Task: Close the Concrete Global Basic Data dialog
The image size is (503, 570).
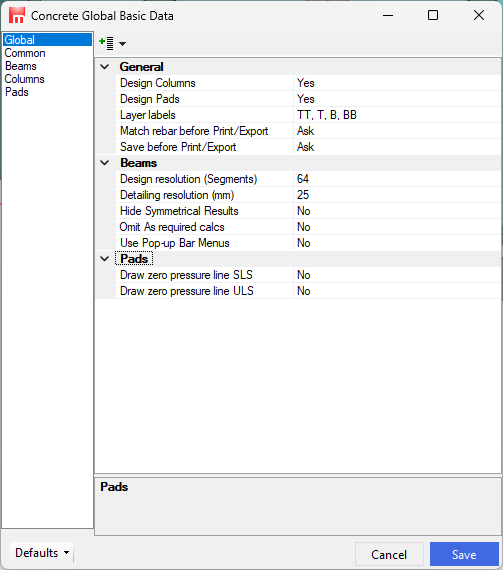Action: coord(479,15)
